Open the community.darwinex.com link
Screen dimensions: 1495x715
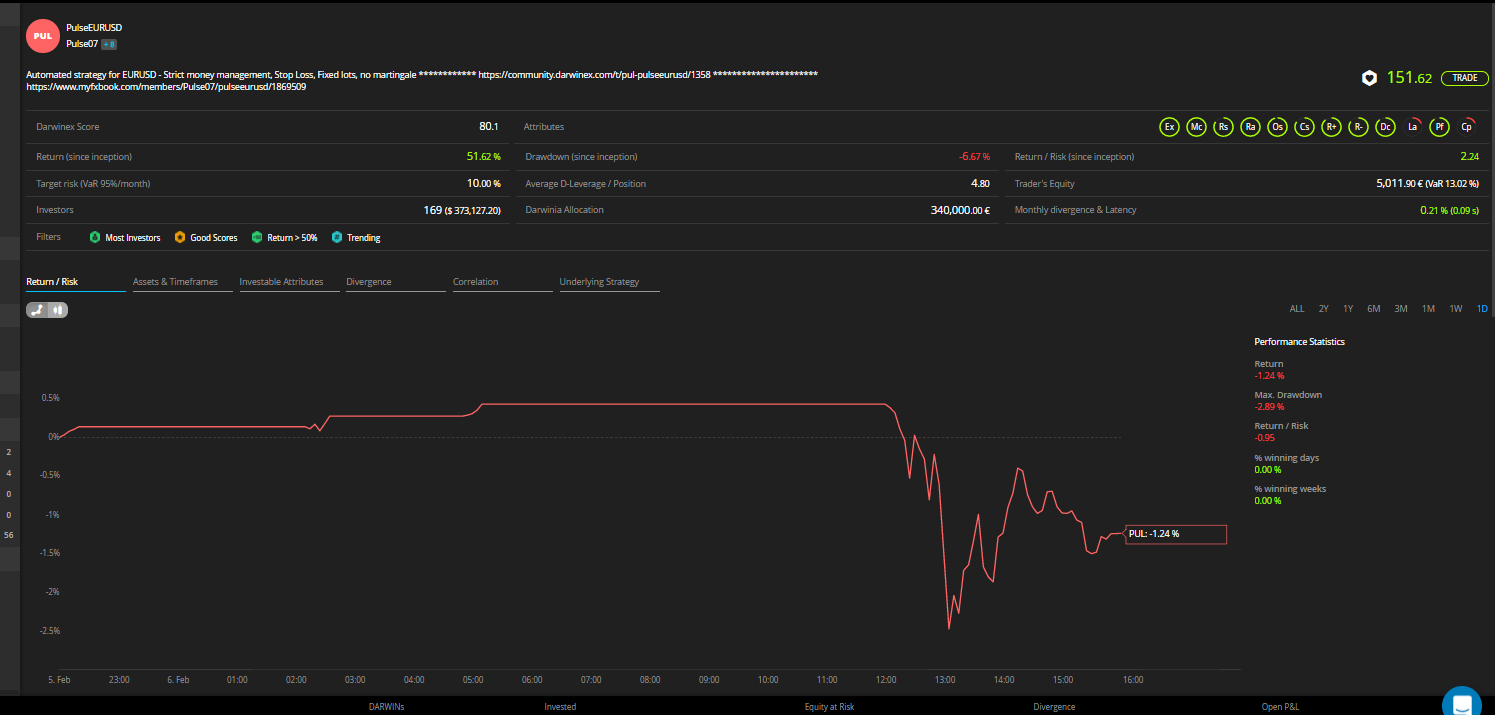click(x=594, y=75)
